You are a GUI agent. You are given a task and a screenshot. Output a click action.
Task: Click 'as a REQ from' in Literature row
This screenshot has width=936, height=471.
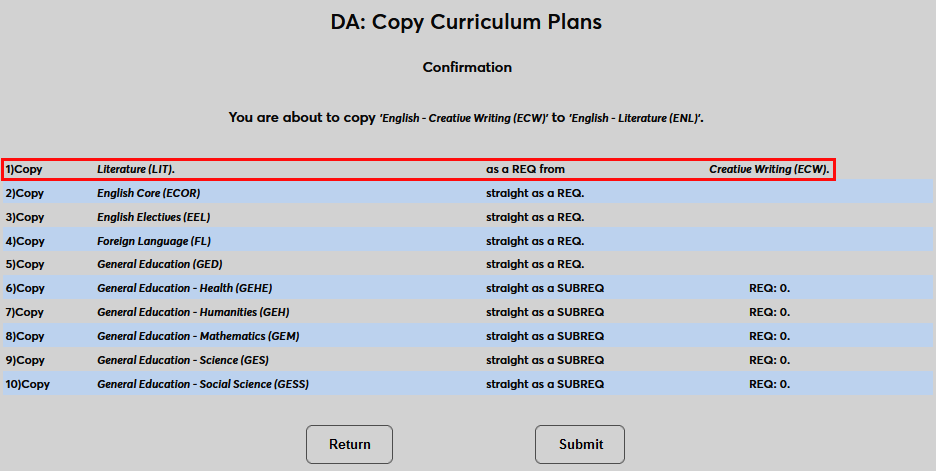point(525,169)
